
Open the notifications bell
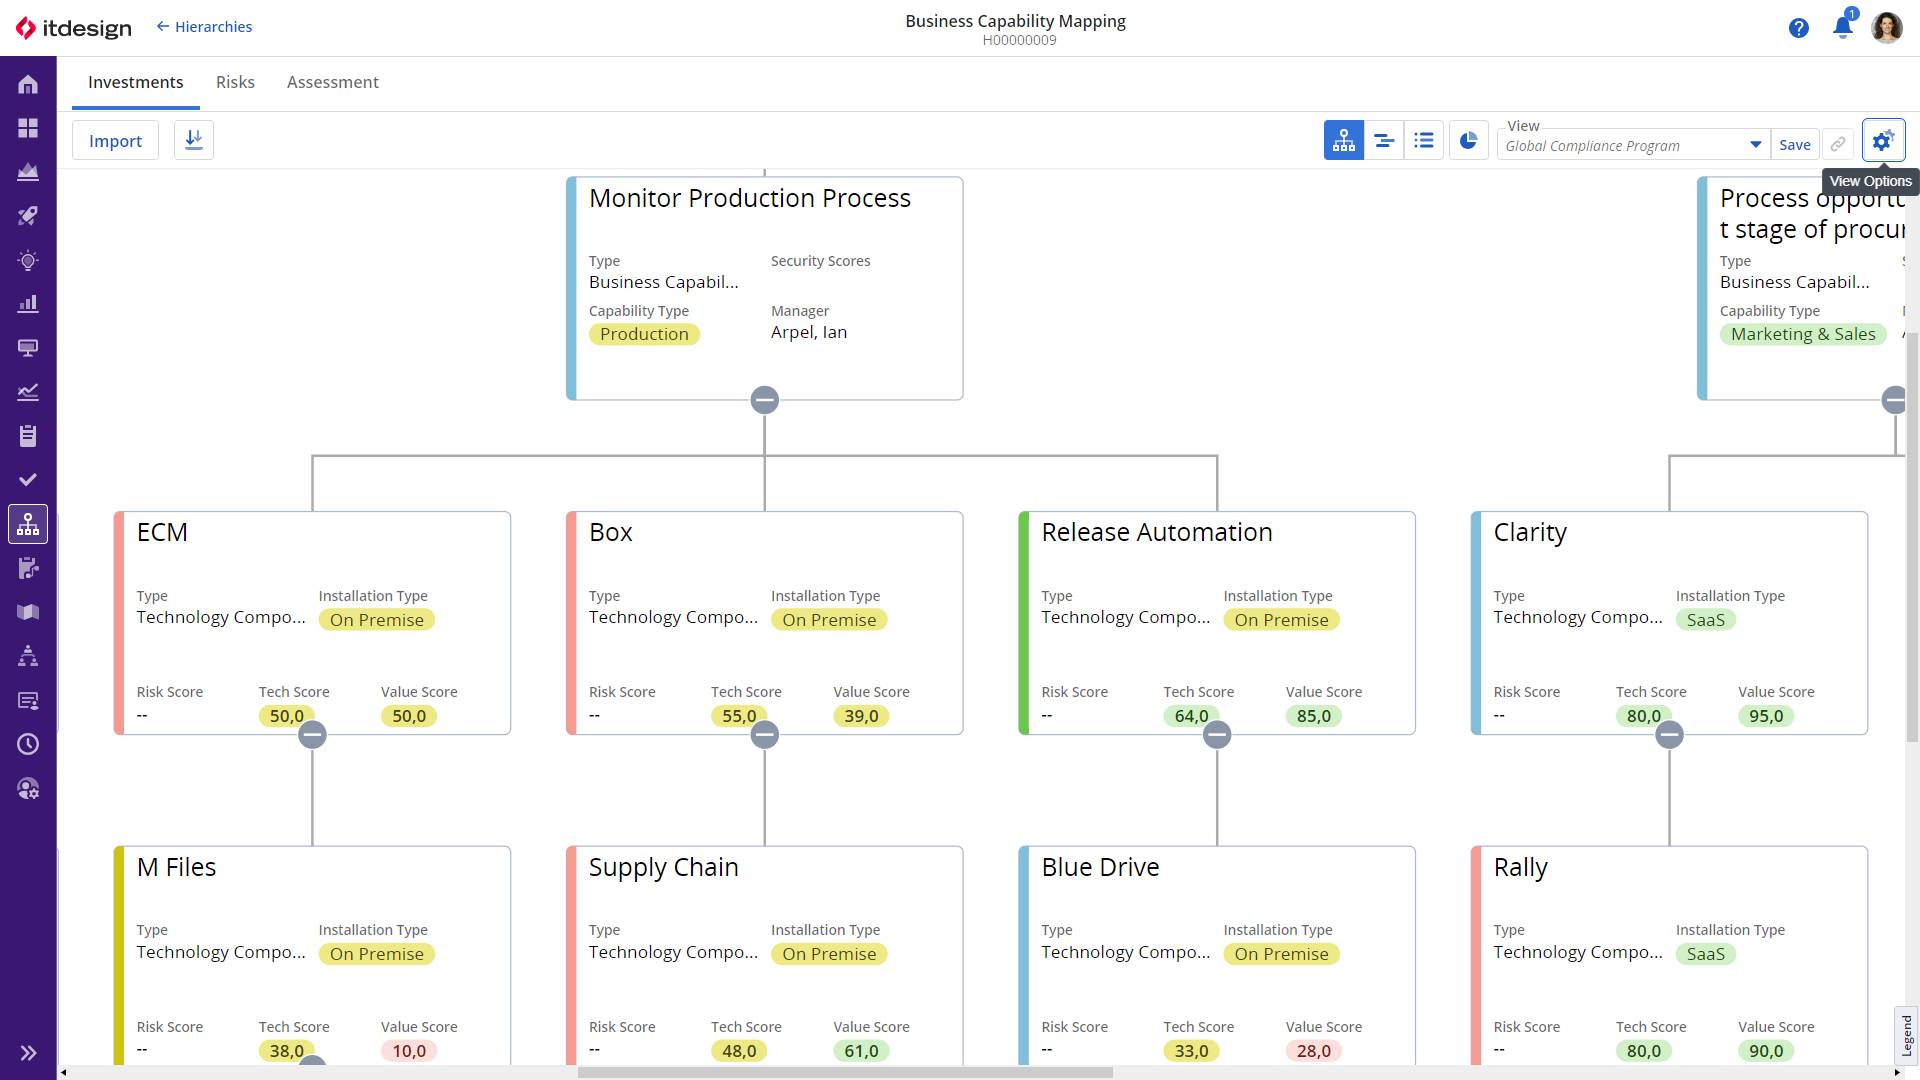tap(1842, 27)
